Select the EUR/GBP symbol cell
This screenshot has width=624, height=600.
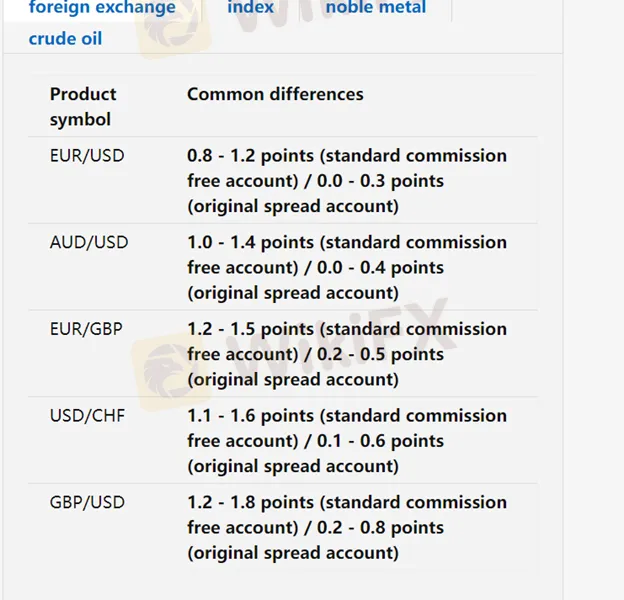click(86, 329)
